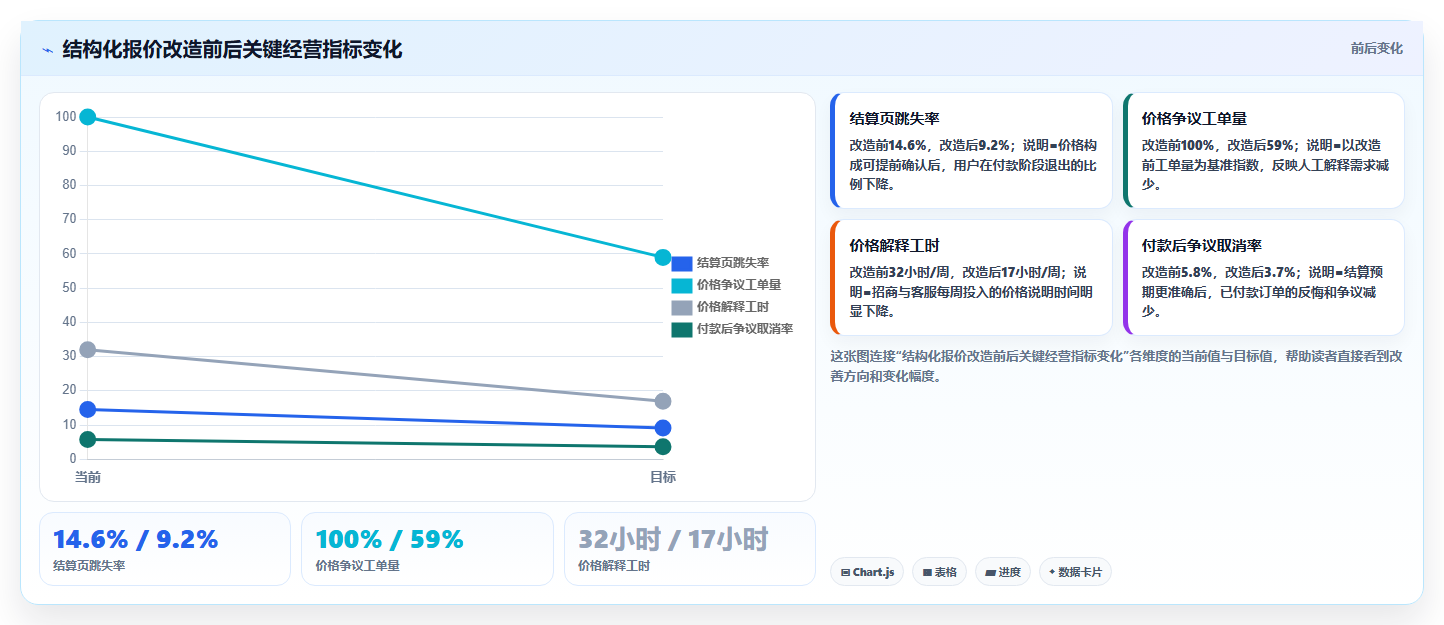Screen dimensions: 1444x625
Task: Toggle the blue 结算页跳失率 legend swatch
Action: pyautogui.click(x=681, y=263)
